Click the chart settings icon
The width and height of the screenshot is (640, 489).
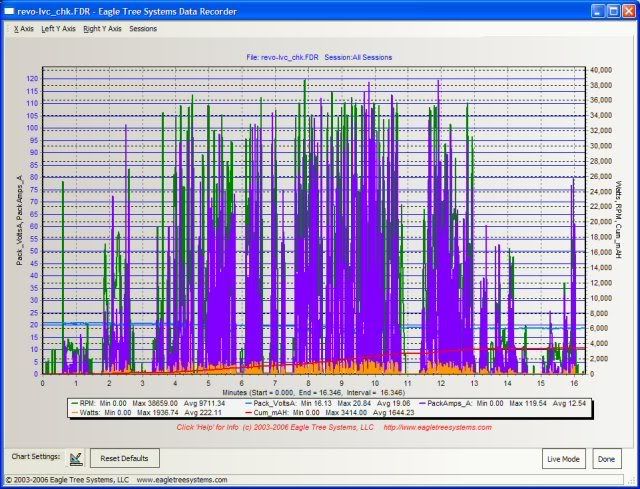(77, 458)
